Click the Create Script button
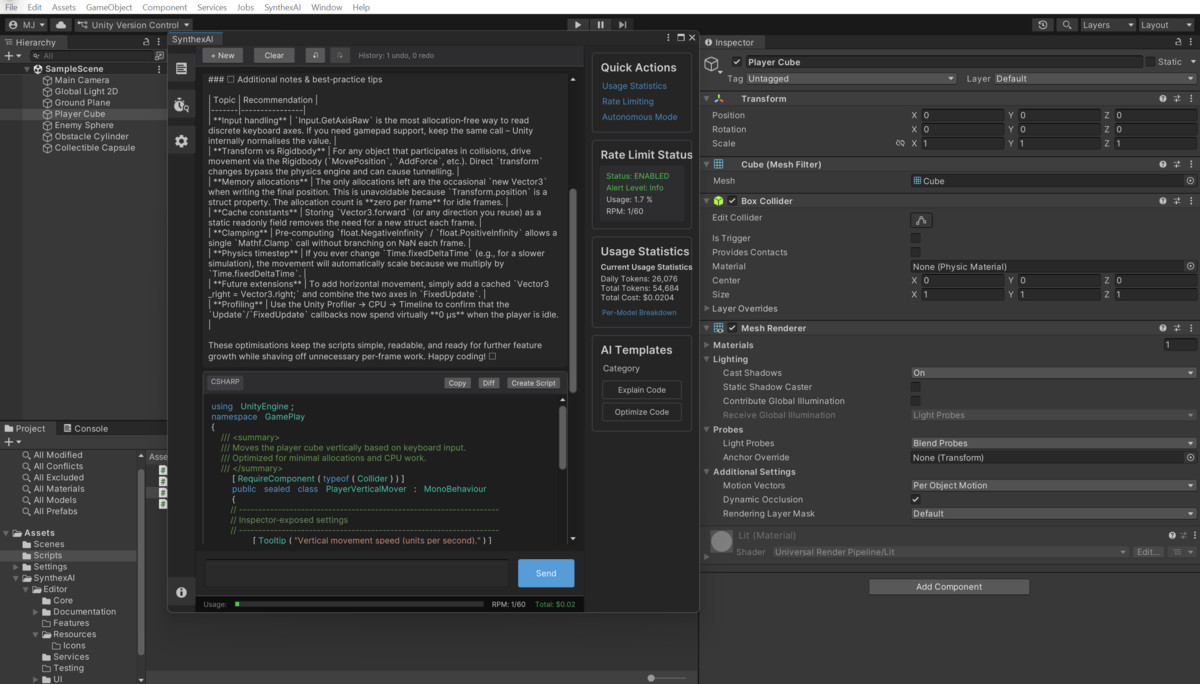This screenshot has height=684, width=1200. tap(533, 383)
